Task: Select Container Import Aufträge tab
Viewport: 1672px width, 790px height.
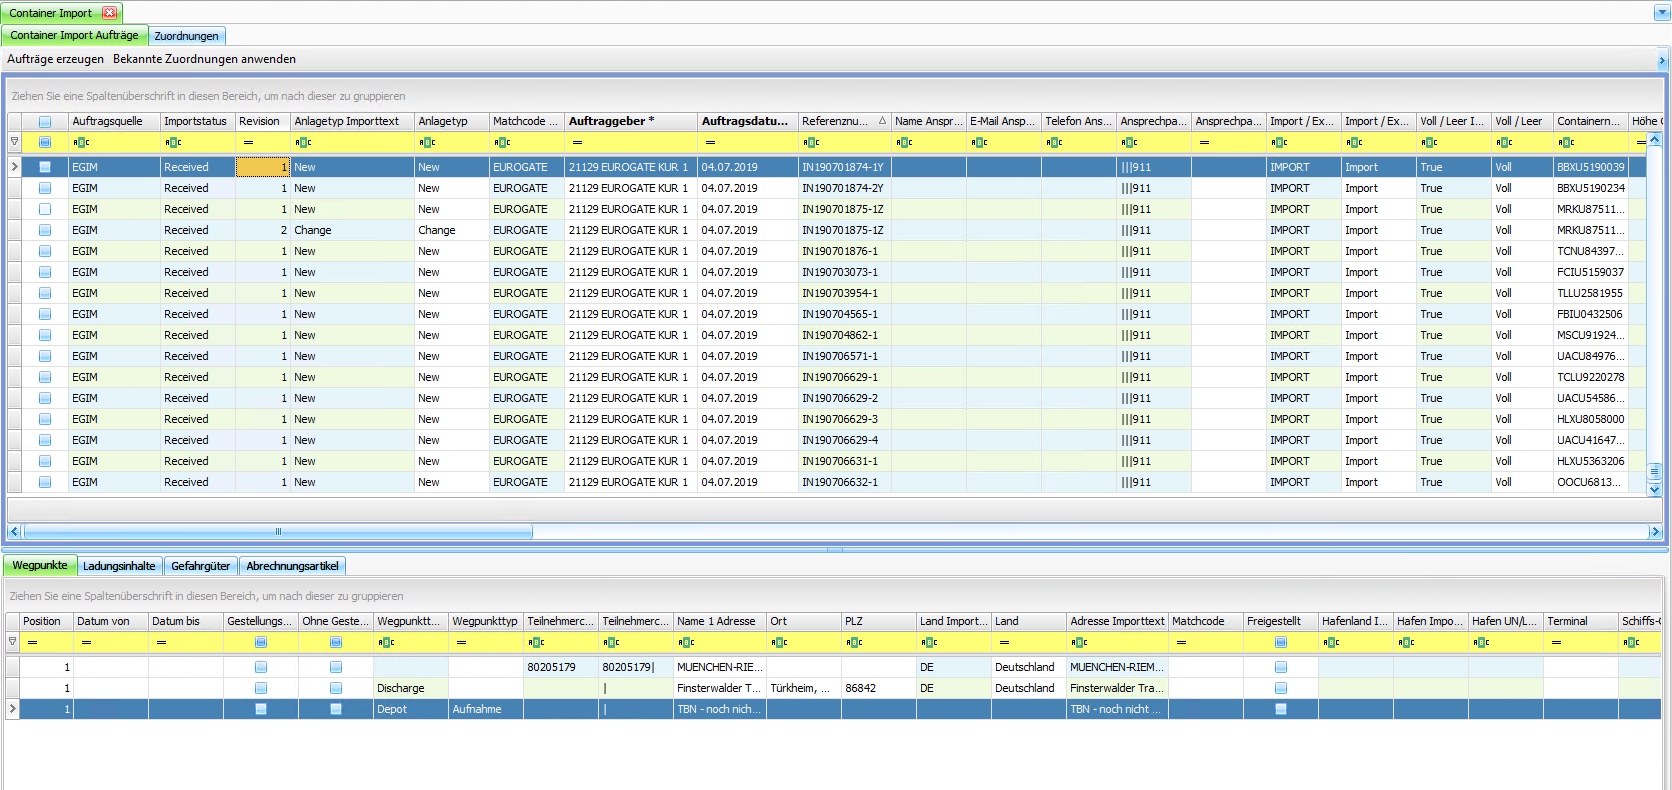Action: [x=75, y=35]
